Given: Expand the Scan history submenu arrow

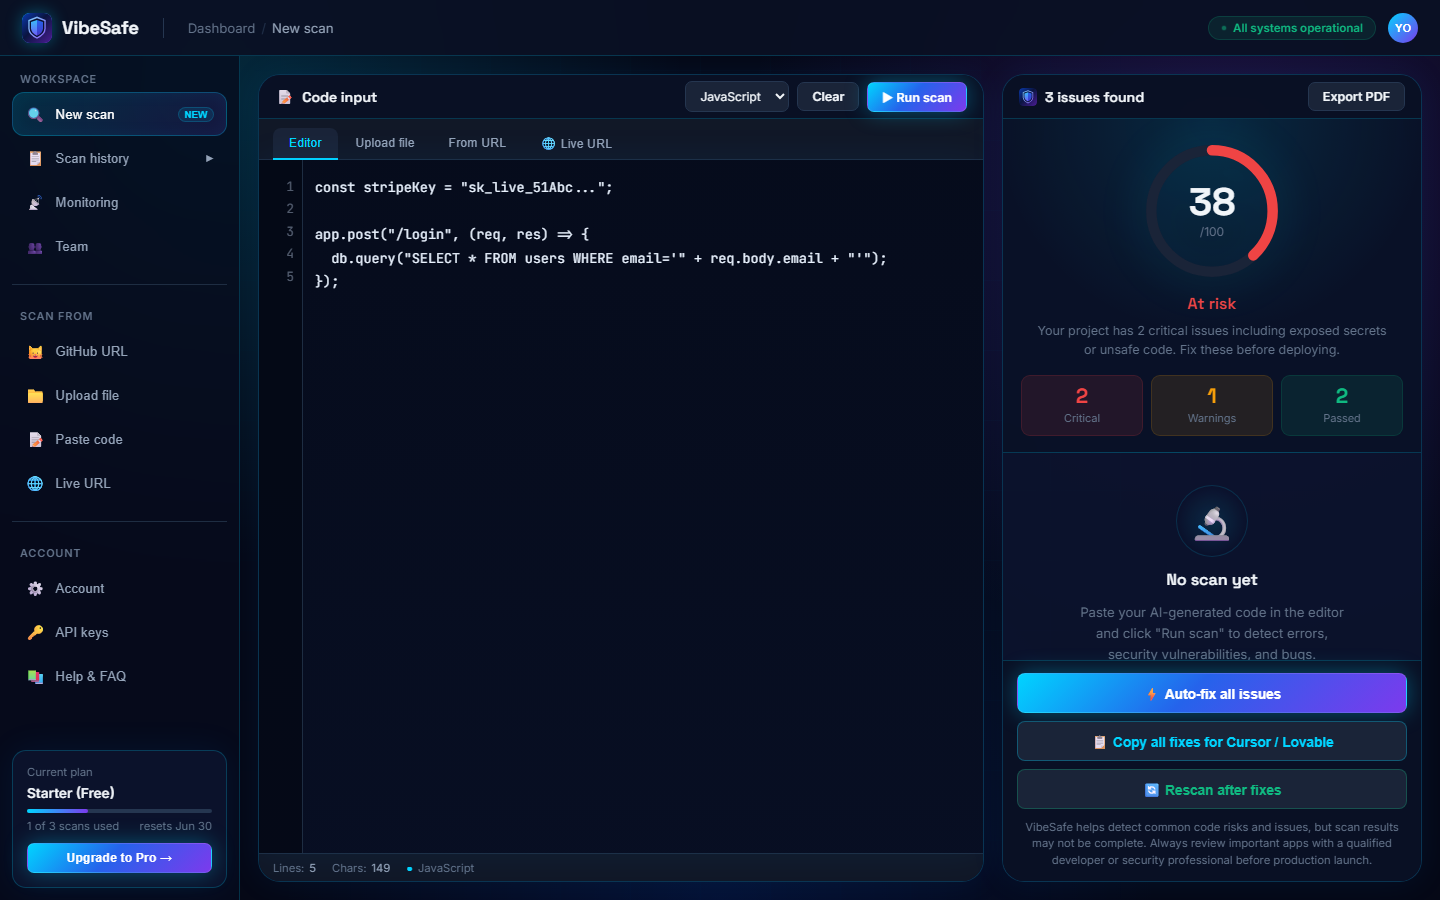Looking at the screenshot, I should [209, 159].
